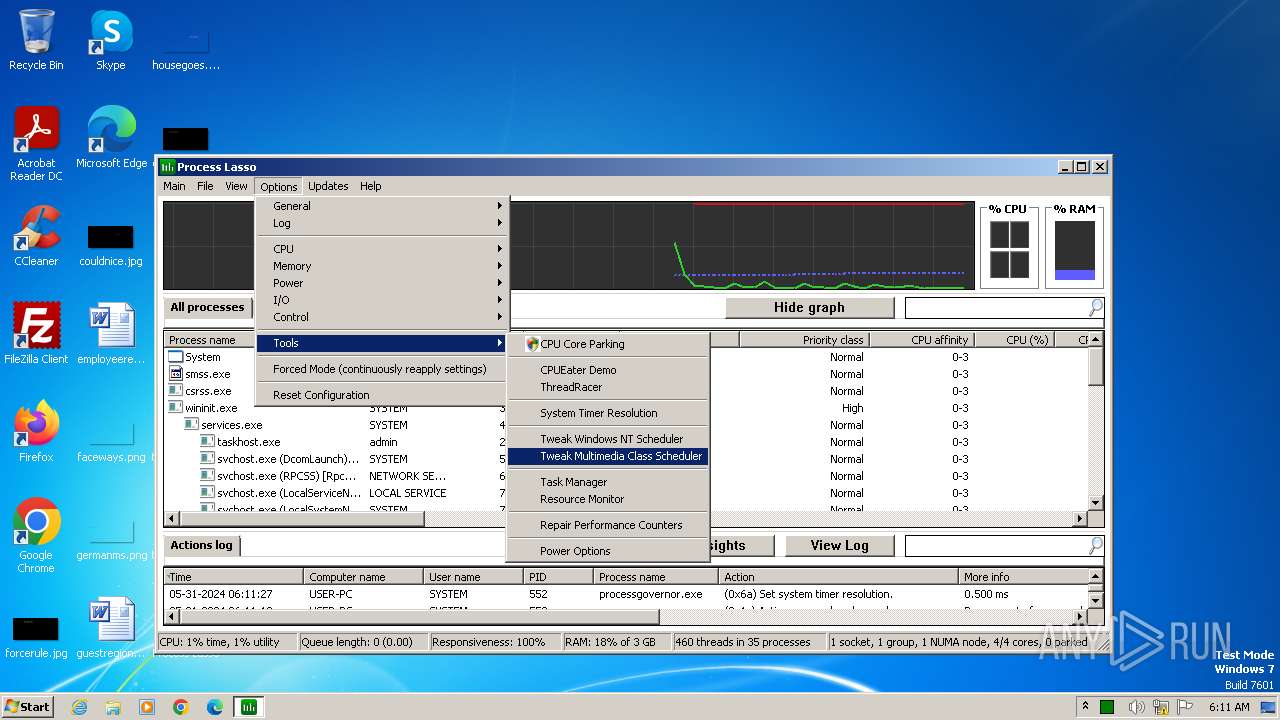This screenshot has height=720, width=1280.
Task: Expand the I/O submenu
Action: pos(382,300)
